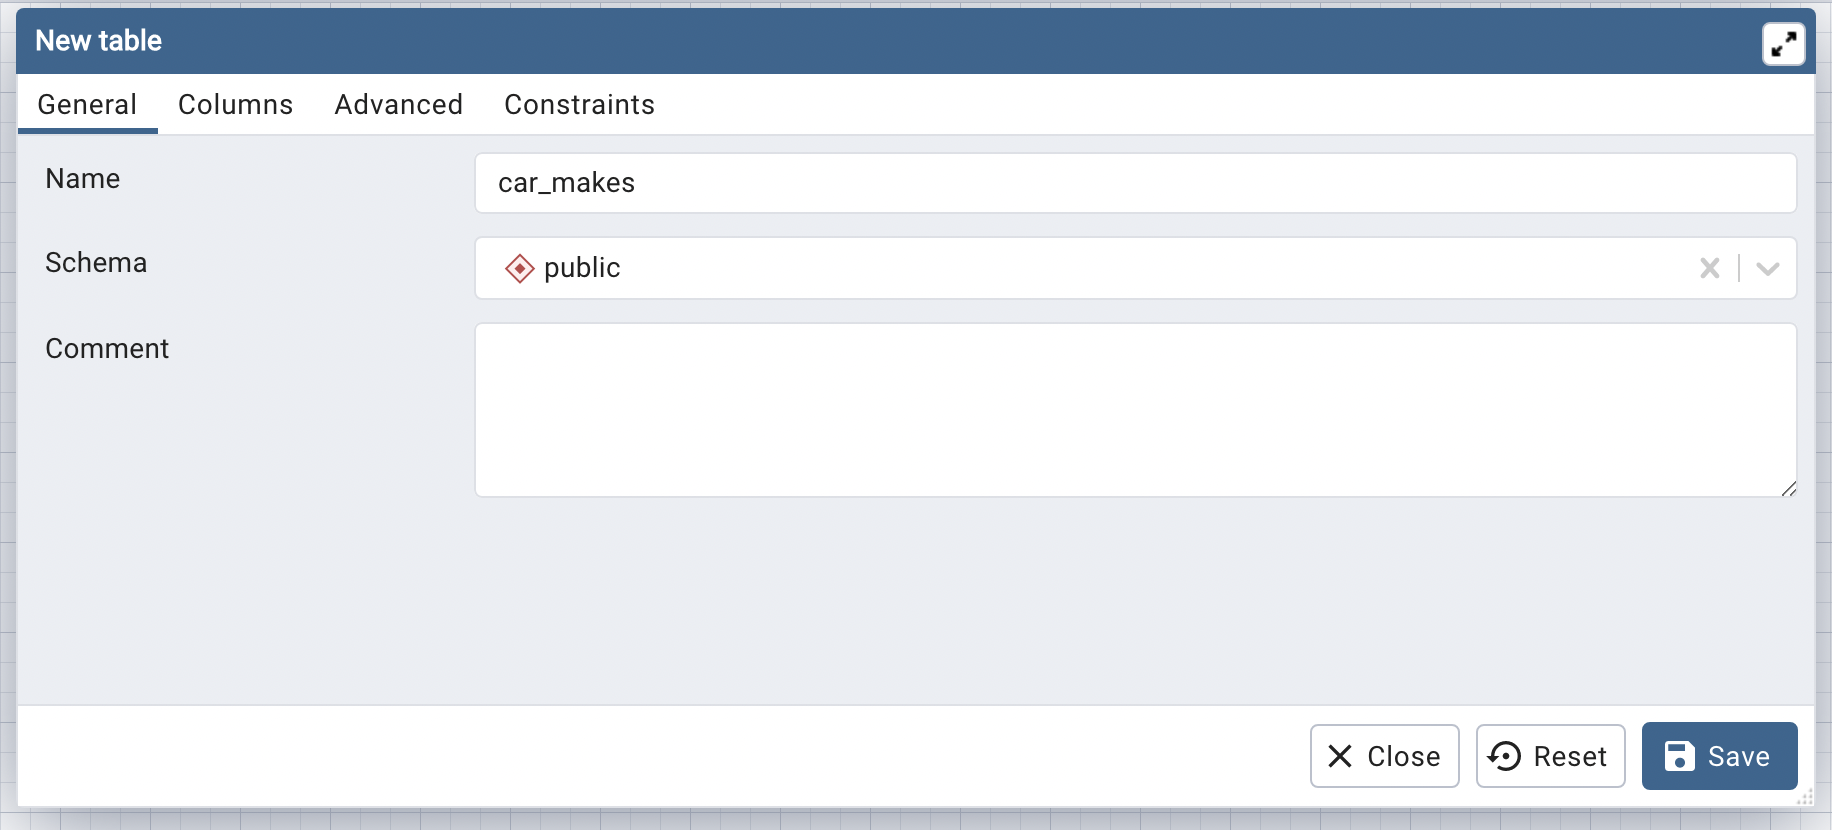Image resolution: width=1832 pixels, height=830 pixels.
Task: Click the public schema diamond icon
Action: point(519,268)
